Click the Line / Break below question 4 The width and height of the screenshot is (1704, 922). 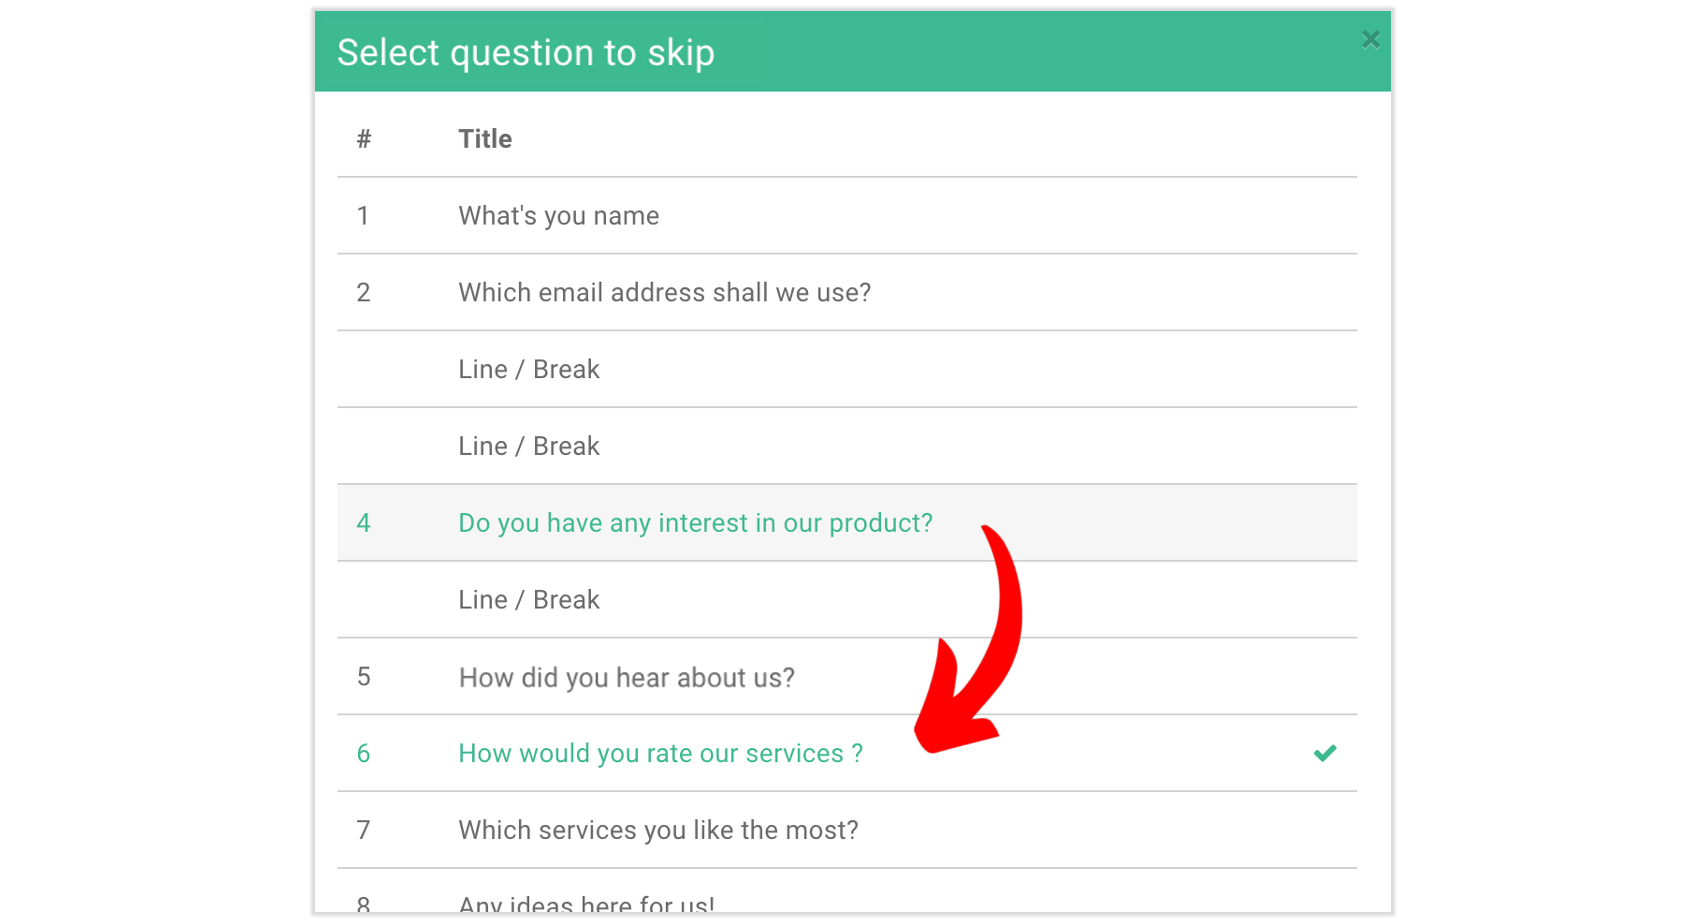[528, 599]
